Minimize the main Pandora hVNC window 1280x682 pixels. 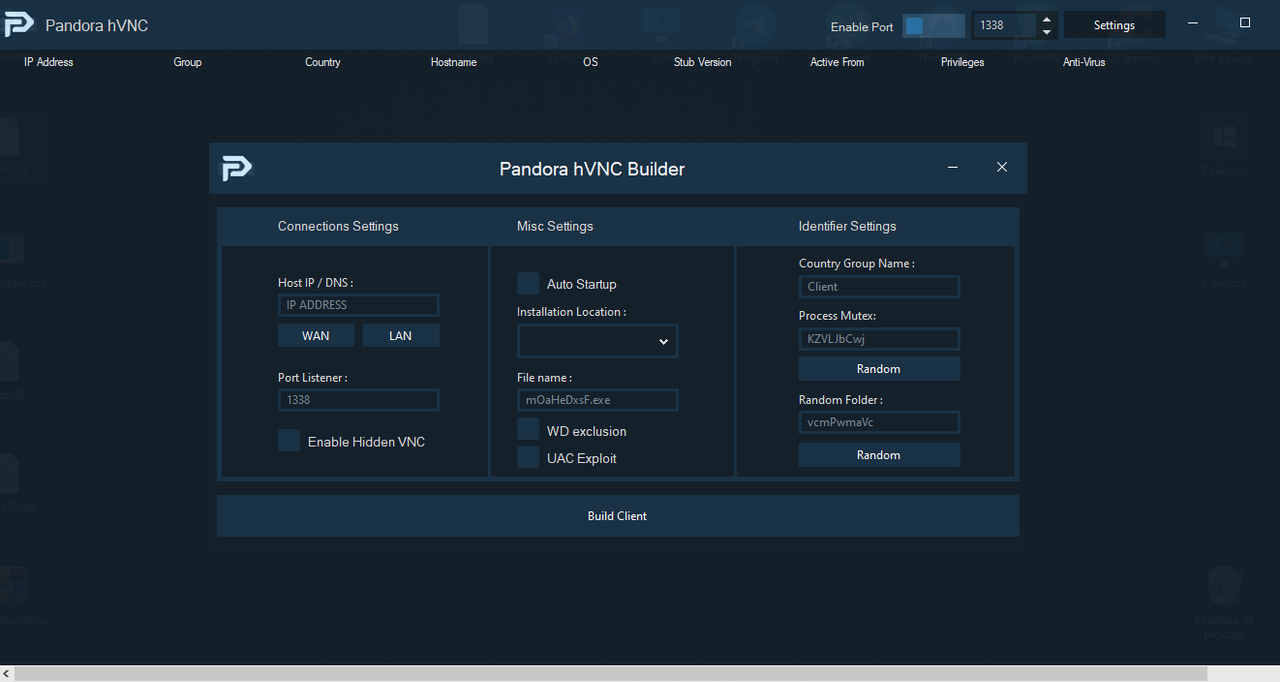(1193, 23)
